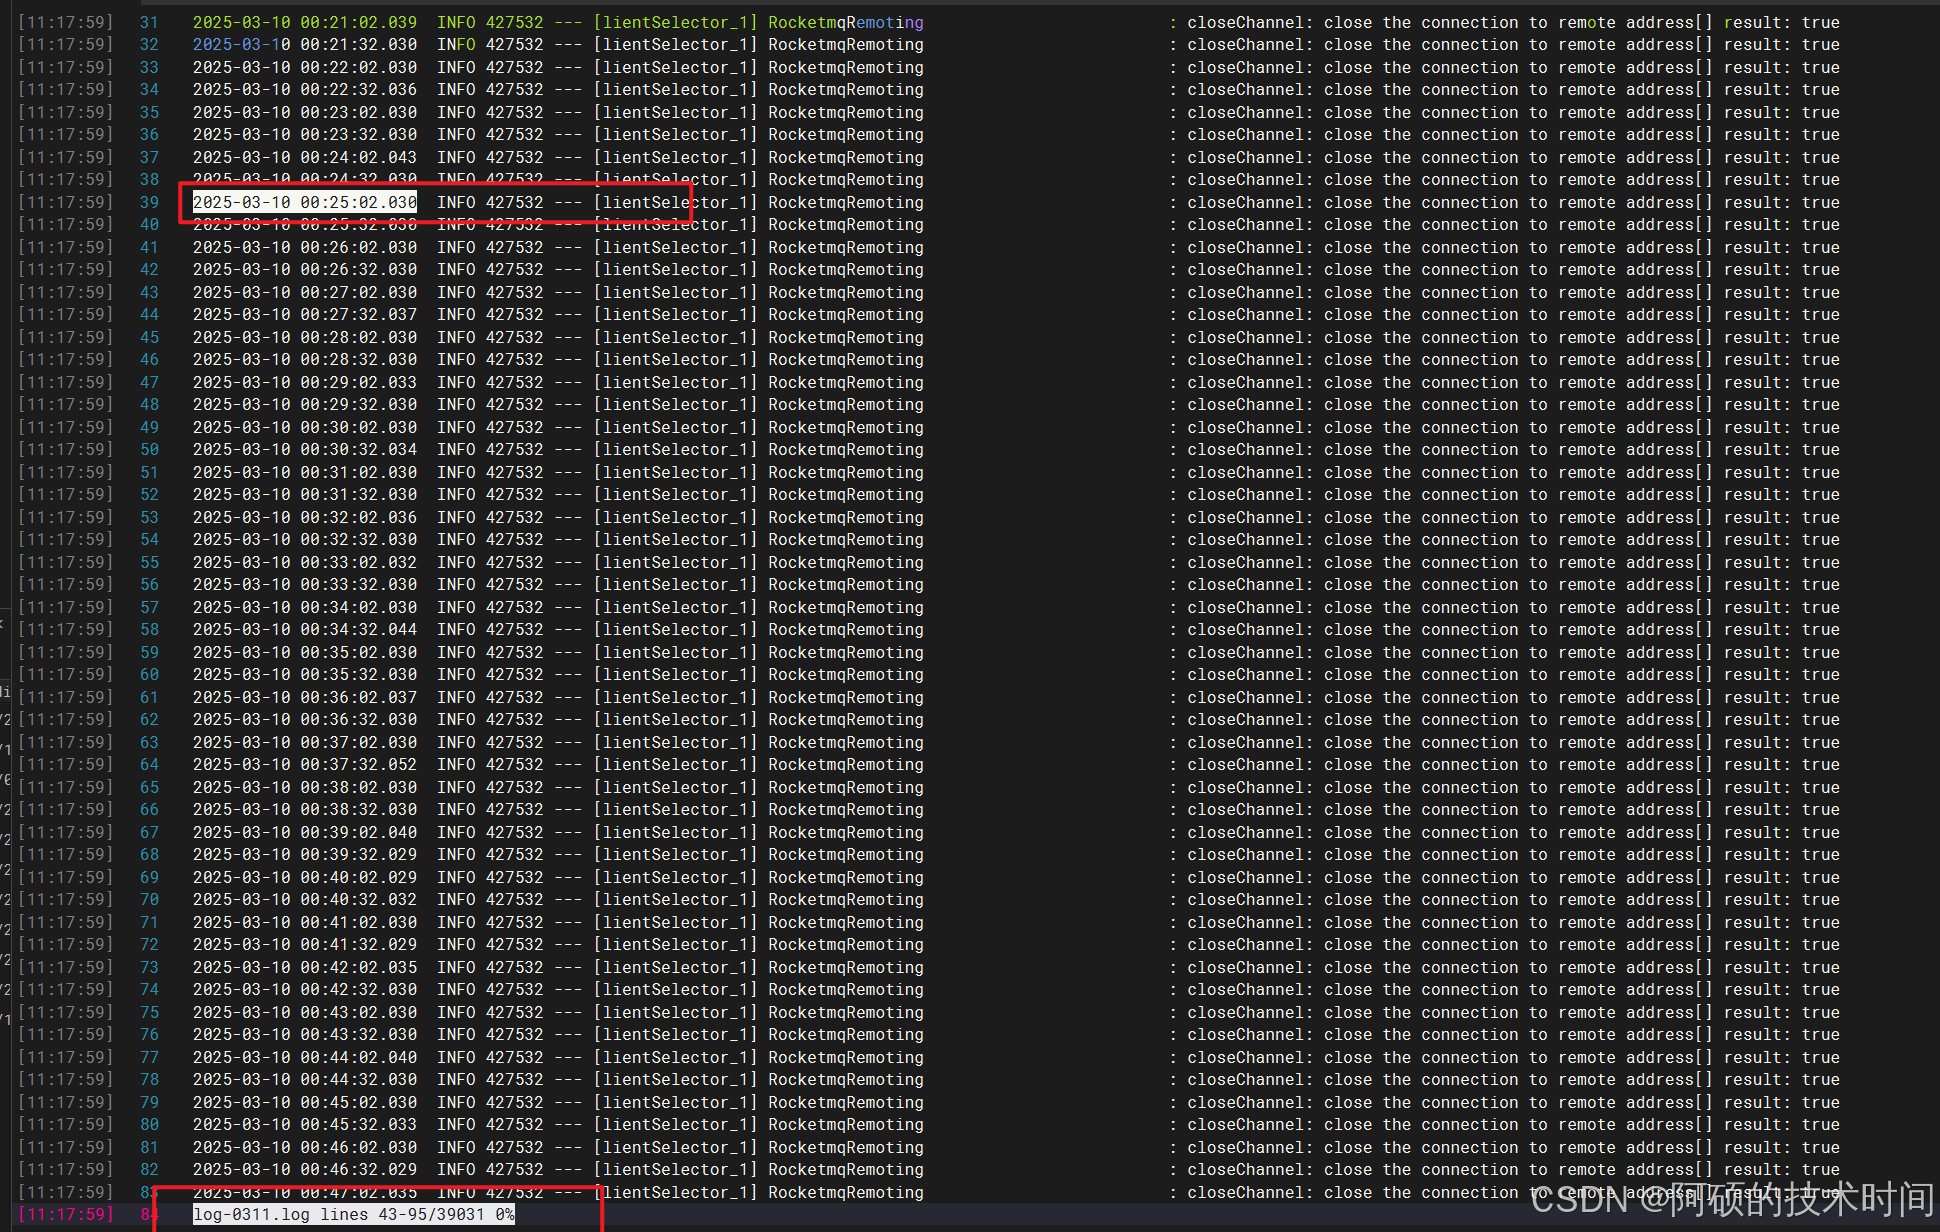
Task: Click closeChannel text on line 41
Action: [x=1245, y=247]
